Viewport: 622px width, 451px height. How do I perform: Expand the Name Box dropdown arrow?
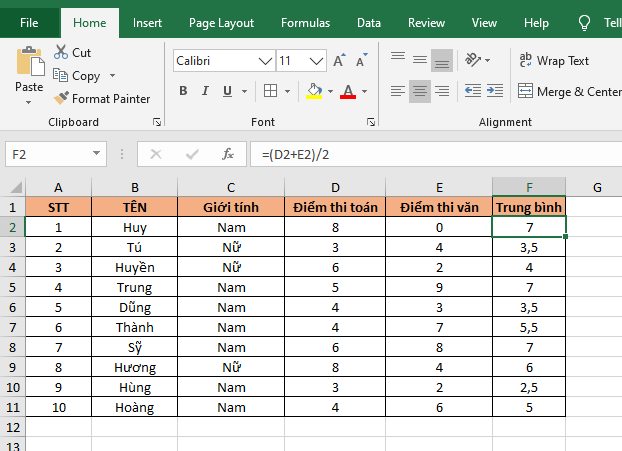click(97, 155)
